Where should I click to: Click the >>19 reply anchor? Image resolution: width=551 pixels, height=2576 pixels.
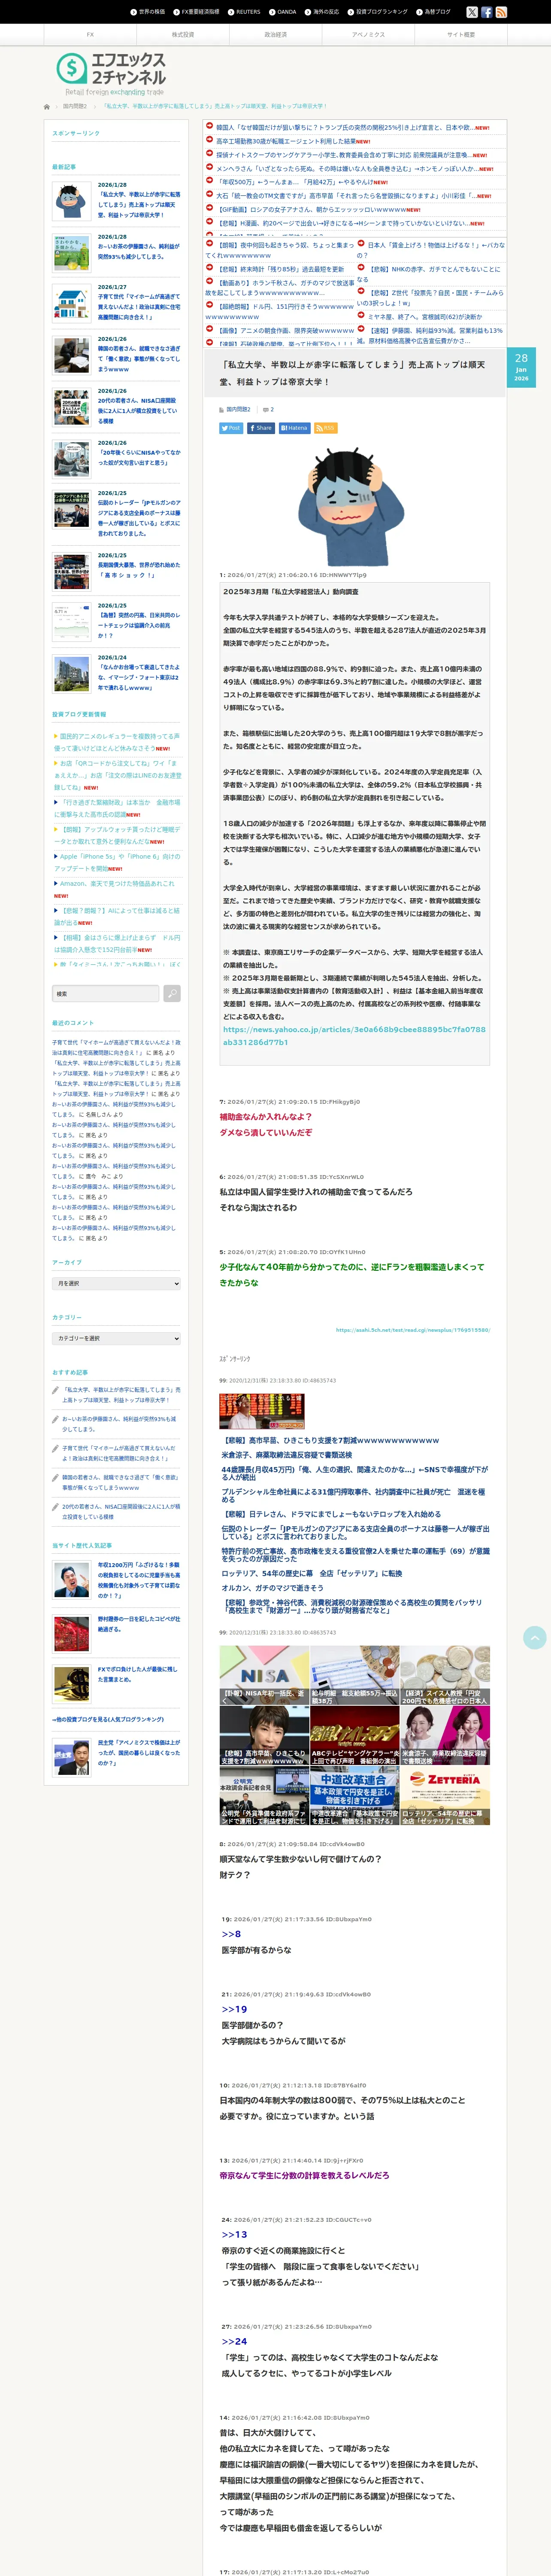pyautogui.click(x=234, y=2009)
